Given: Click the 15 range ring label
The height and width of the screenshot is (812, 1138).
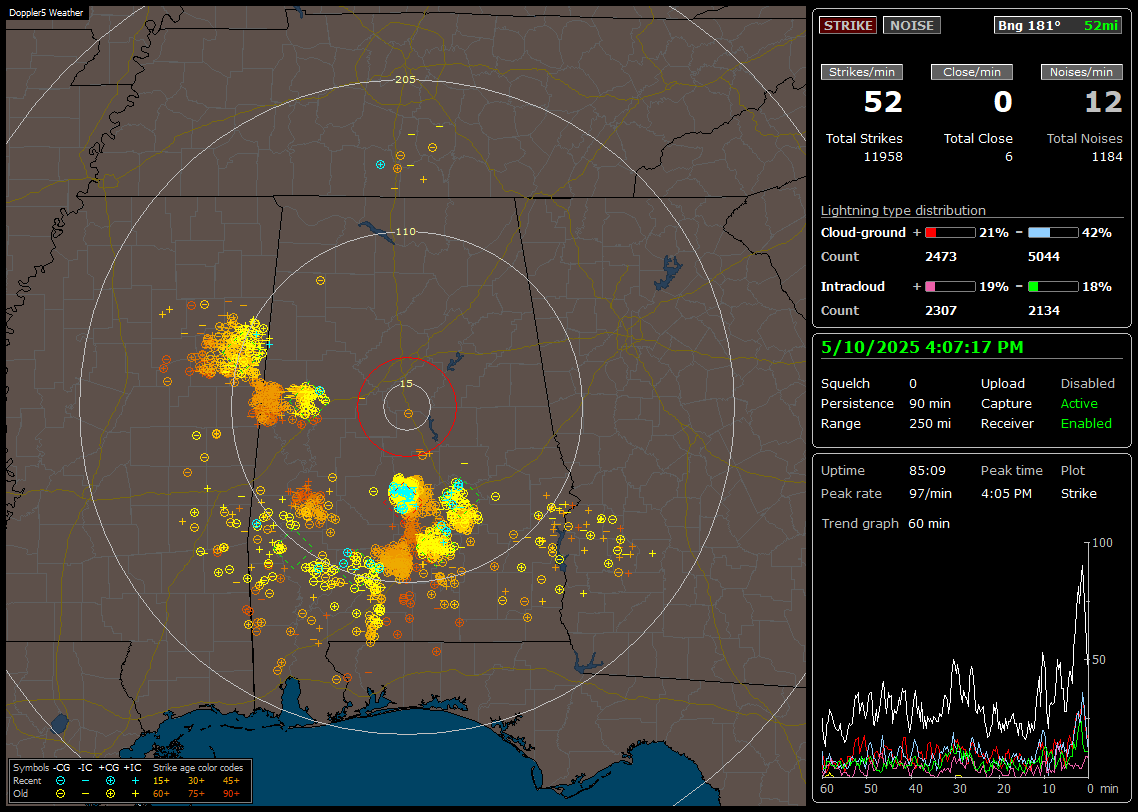Looking at the screenshot, I should click(x=406, y=384).
